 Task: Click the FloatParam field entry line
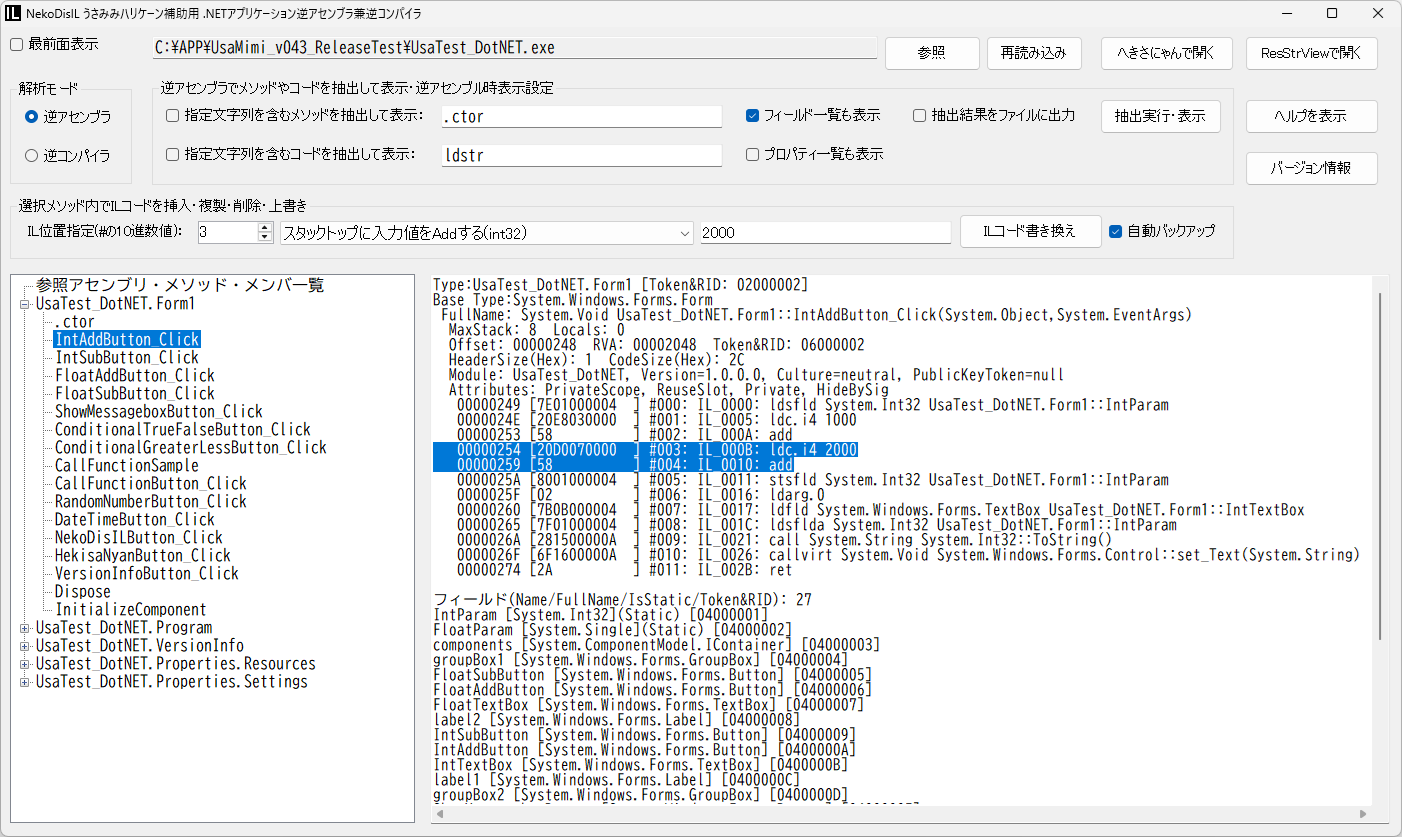click(x=613, y=630)
